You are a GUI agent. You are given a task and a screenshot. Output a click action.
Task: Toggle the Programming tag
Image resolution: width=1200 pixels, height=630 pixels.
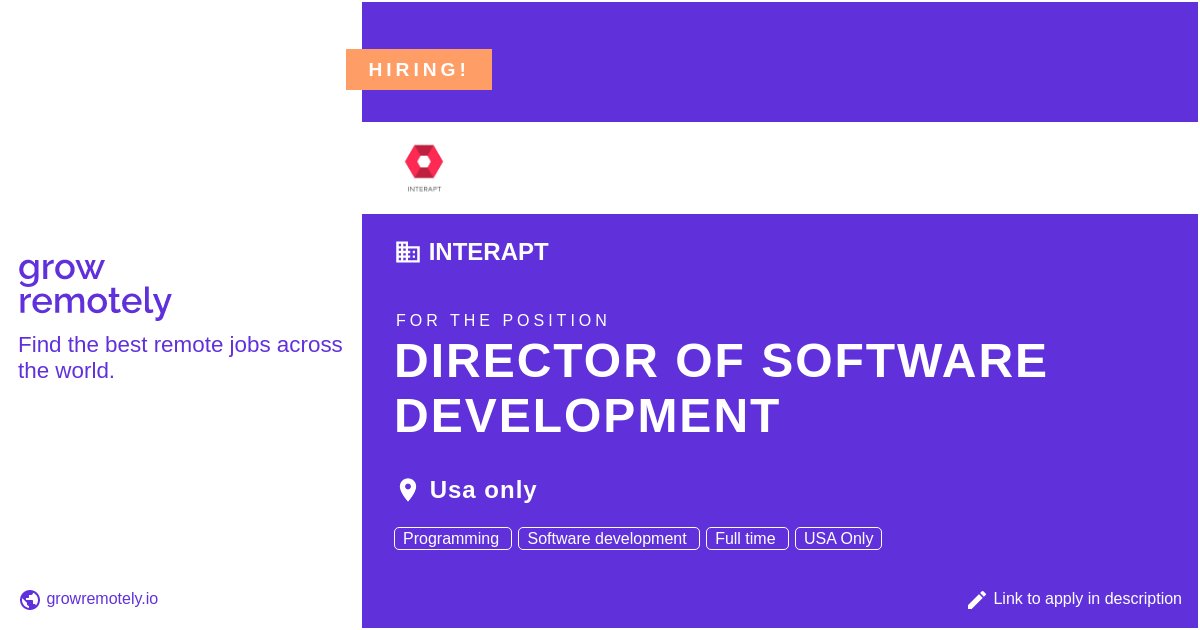pos(451,538)
